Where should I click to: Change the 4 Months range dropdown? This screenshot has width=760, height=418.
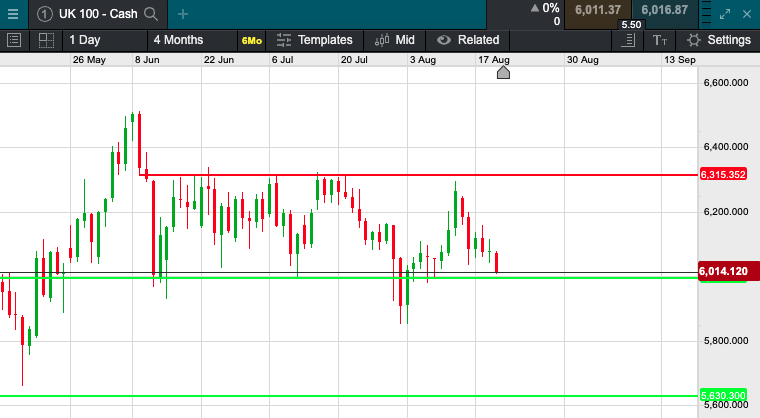(191, 40)
